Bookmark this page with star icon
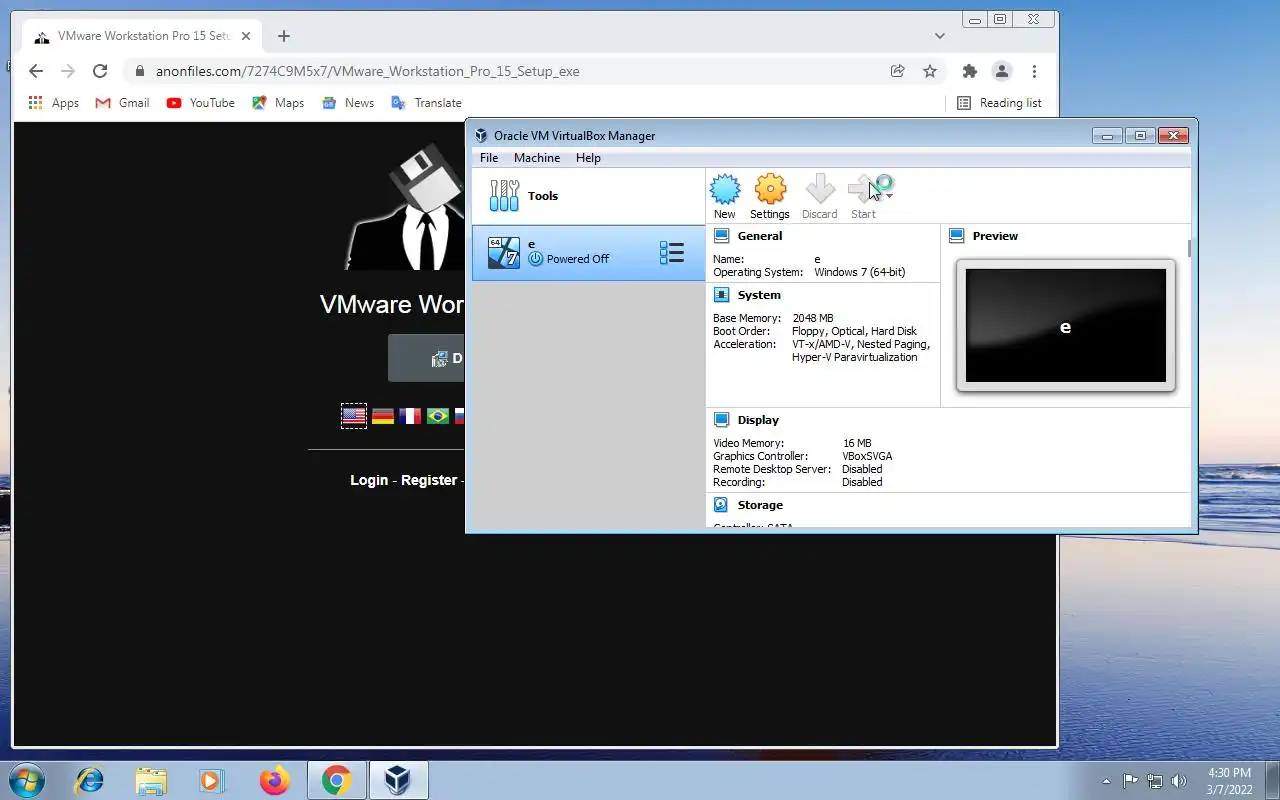Screen dimensions: 1280x800 930,71
